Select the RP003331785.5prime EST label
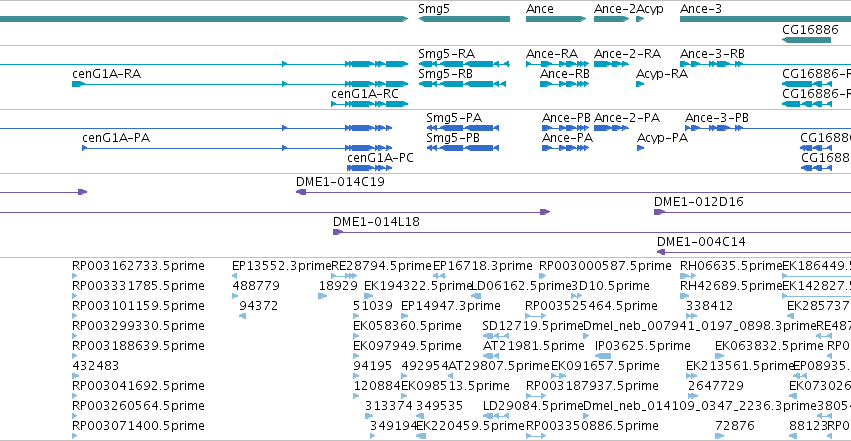 click(138, 286)
